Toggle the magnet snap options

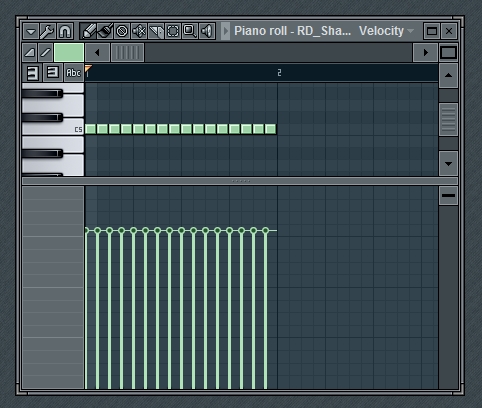coord(65,32)
